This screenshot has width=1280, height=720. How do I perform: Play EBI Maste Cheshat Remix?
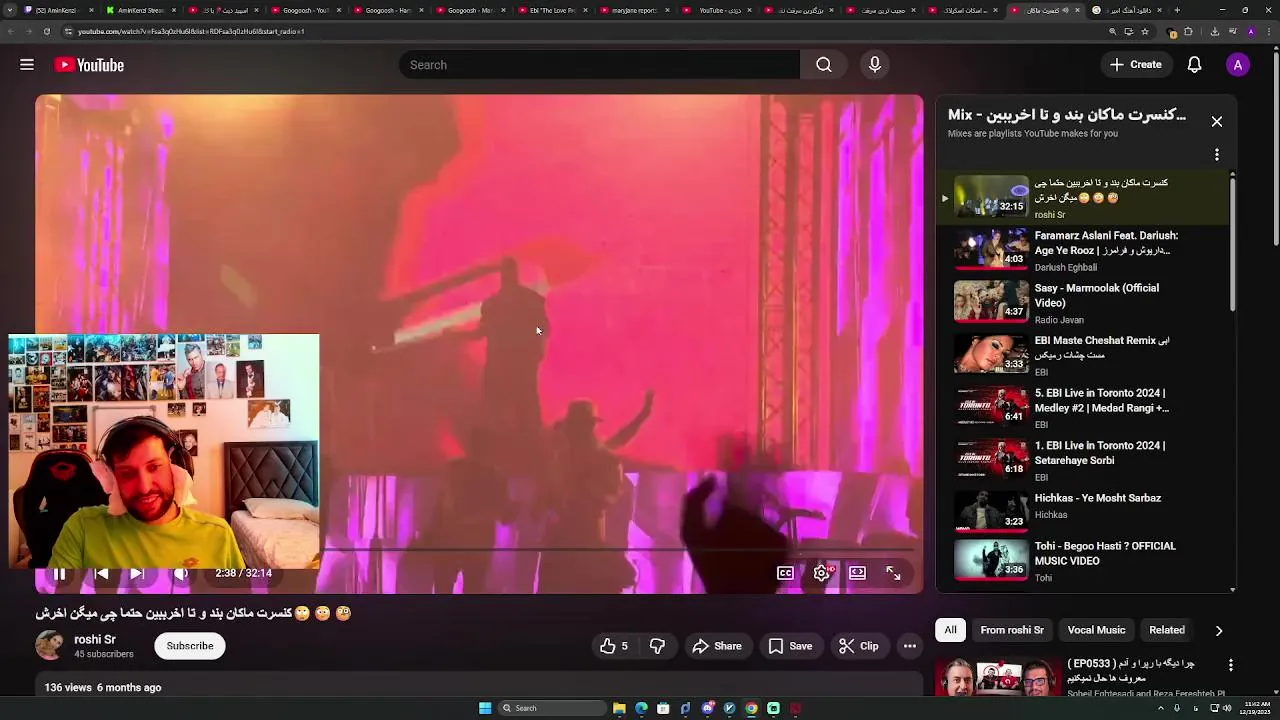[1084, 355]
